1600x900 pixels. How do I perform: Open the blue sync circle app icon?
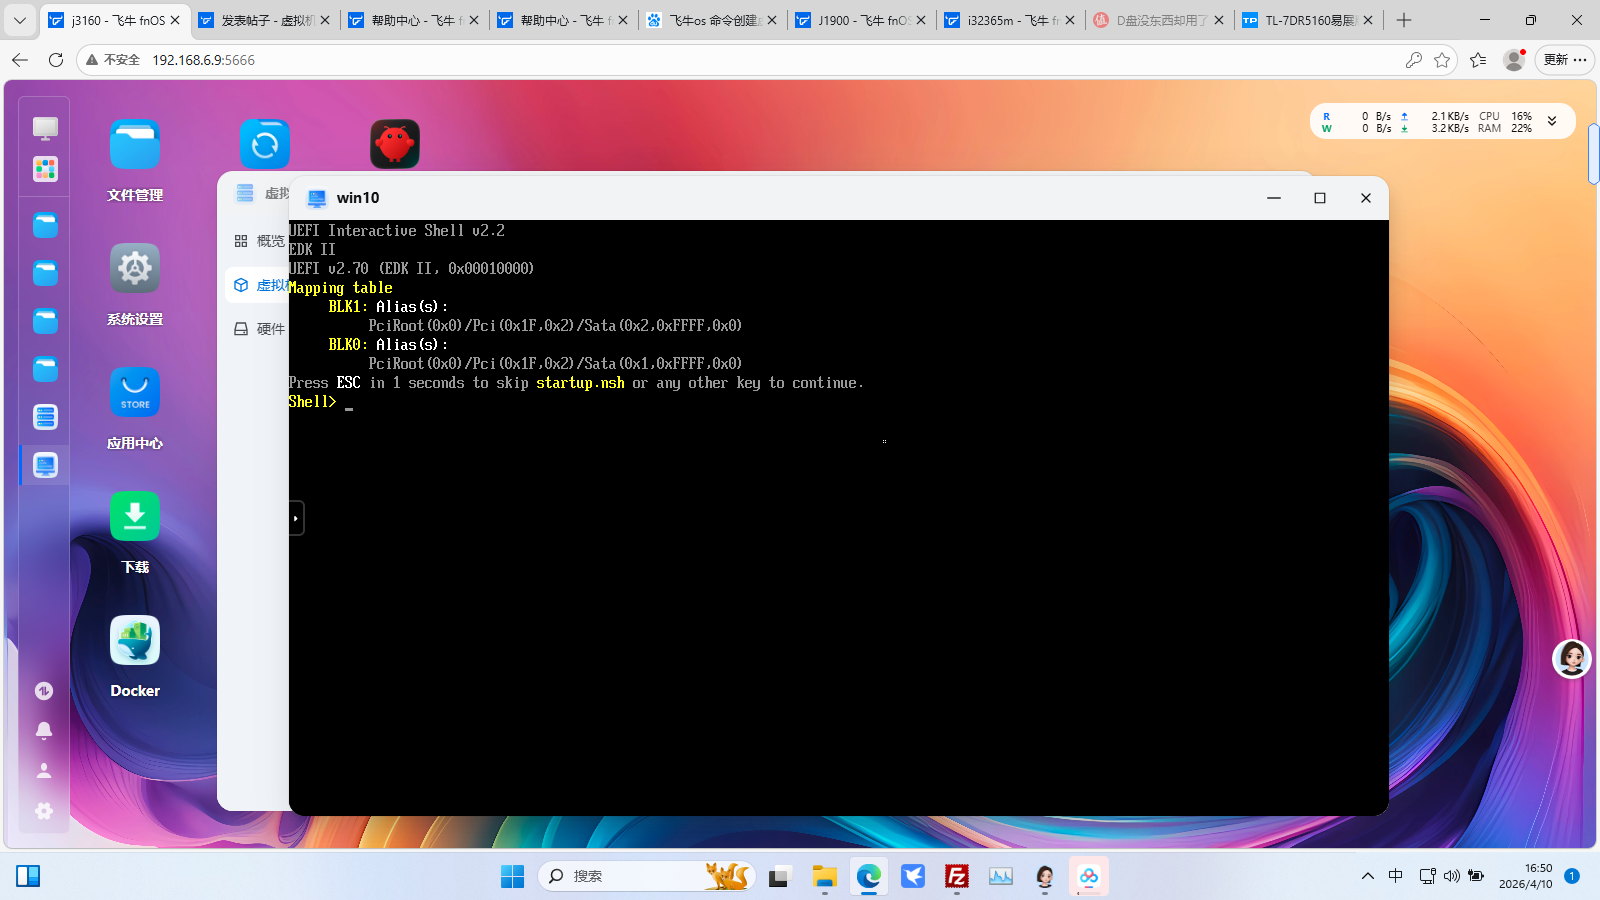click(x=265, y=145)
